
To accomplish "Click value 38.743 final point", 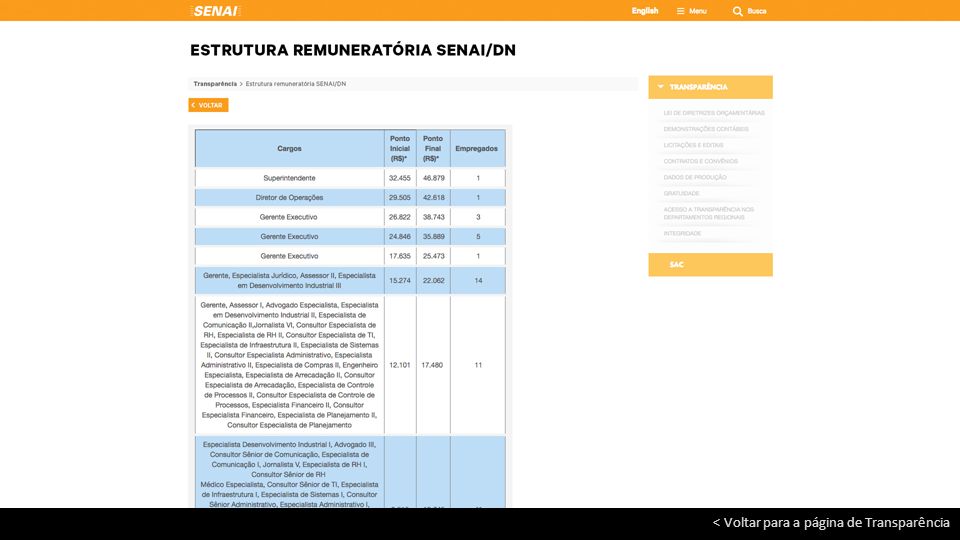I will (x=433, y=217).
